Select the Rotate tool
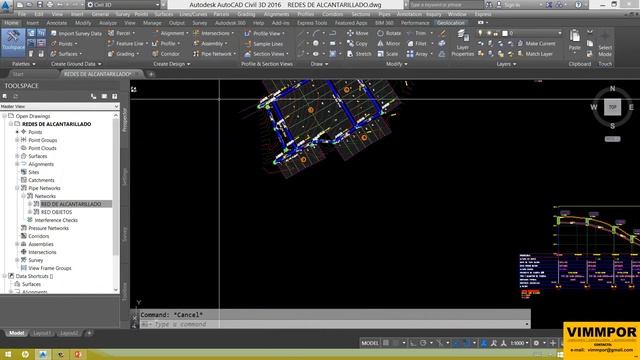The height and width of the screenshot is (360, 640). (389, 33)
